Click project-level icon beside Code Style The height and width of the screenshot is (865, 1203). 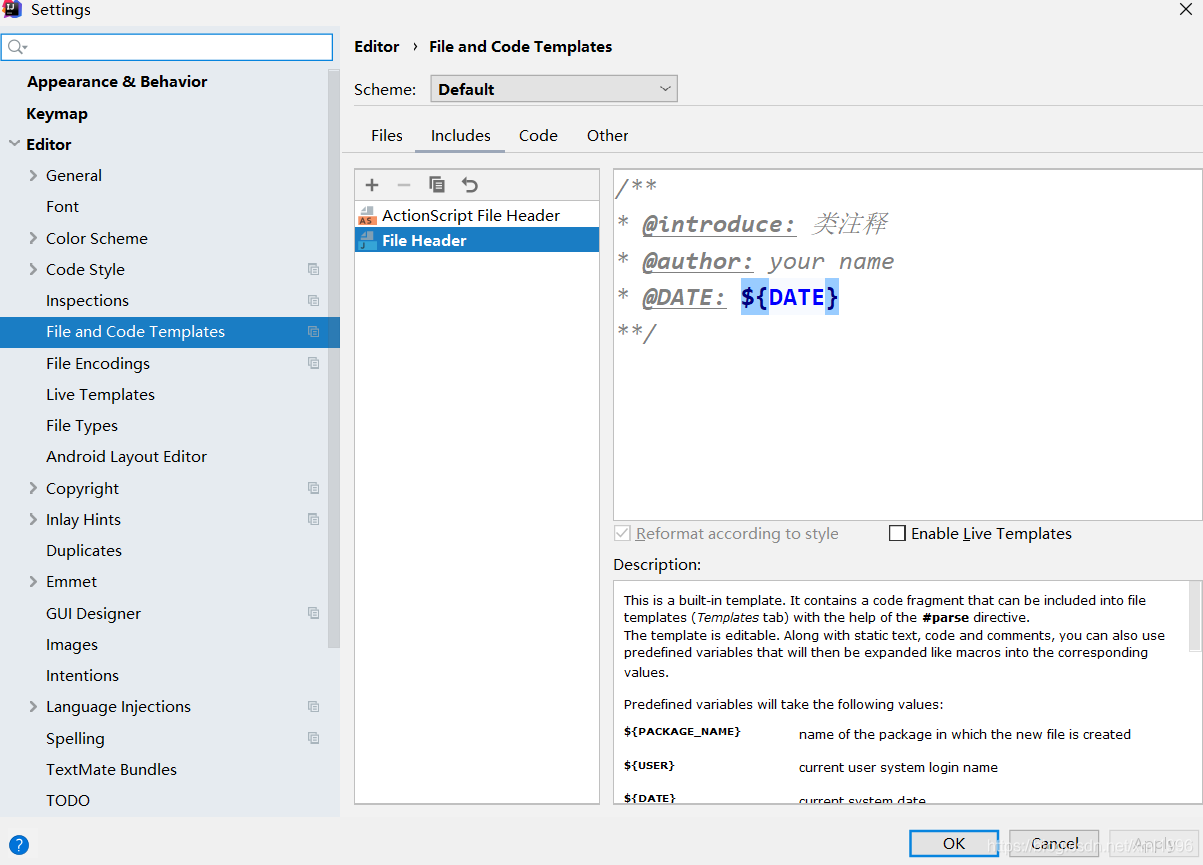pos(314,269)
